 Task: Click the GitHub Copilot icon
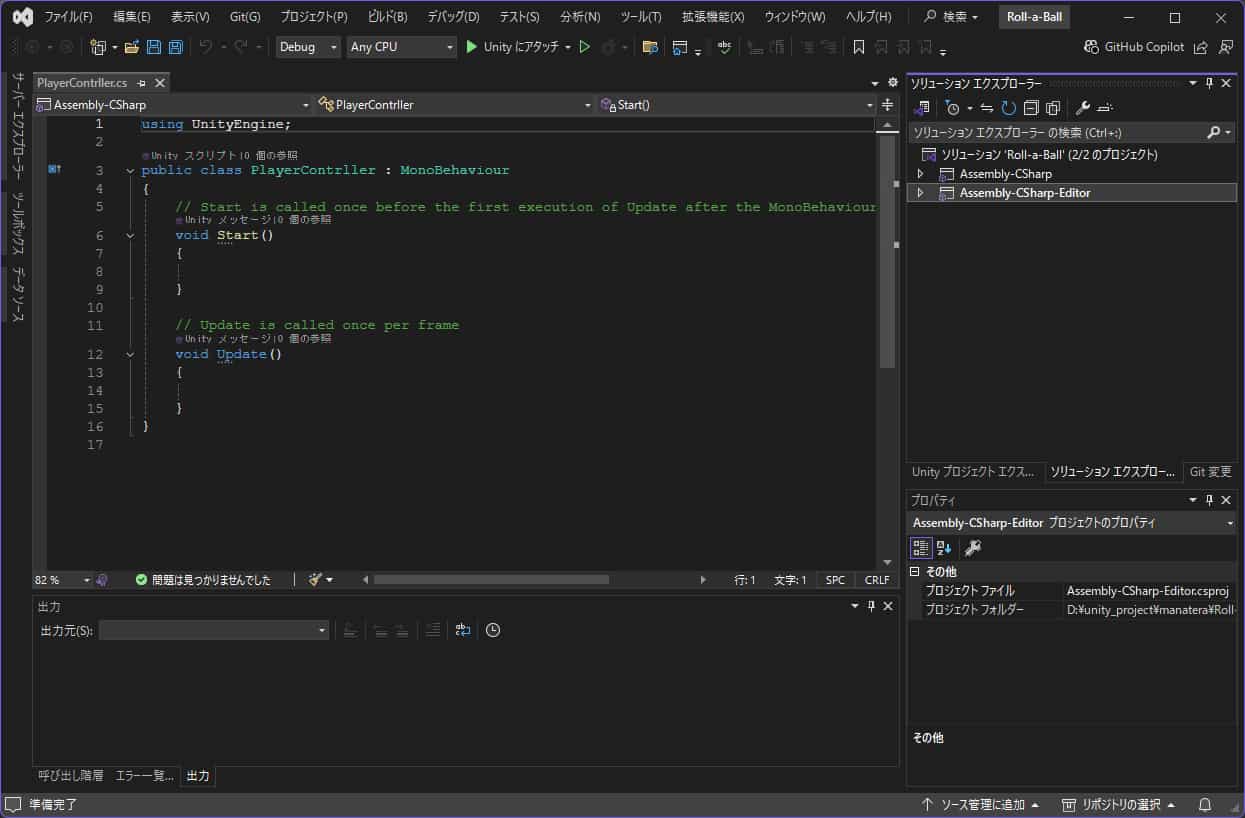(1093, 47)
